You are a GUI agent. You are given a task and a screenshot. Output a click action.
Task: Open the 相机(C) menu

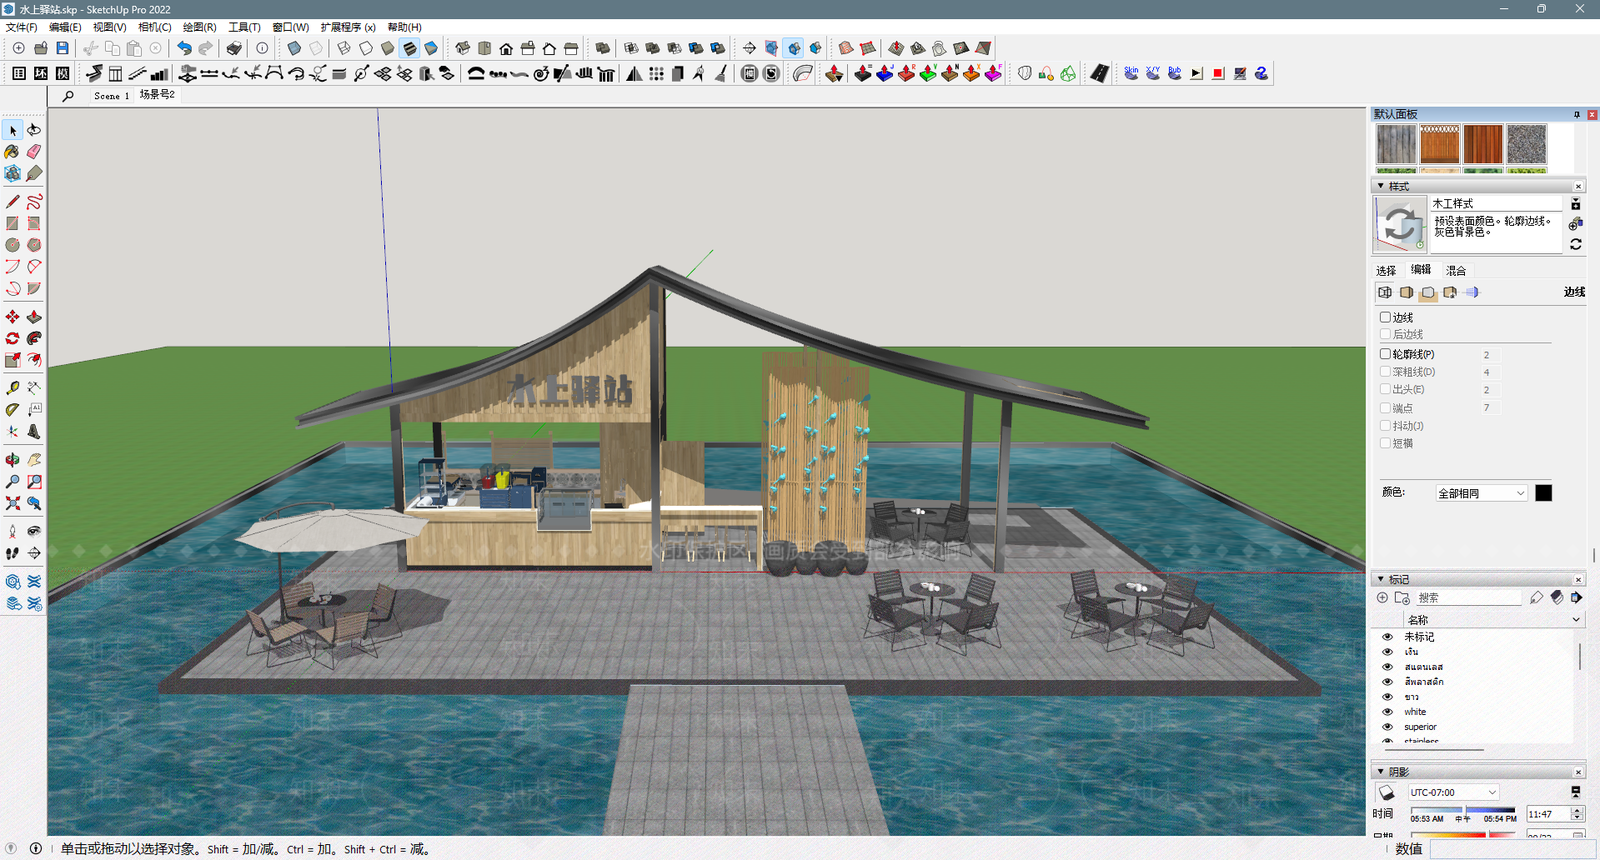tap(154, 27)
